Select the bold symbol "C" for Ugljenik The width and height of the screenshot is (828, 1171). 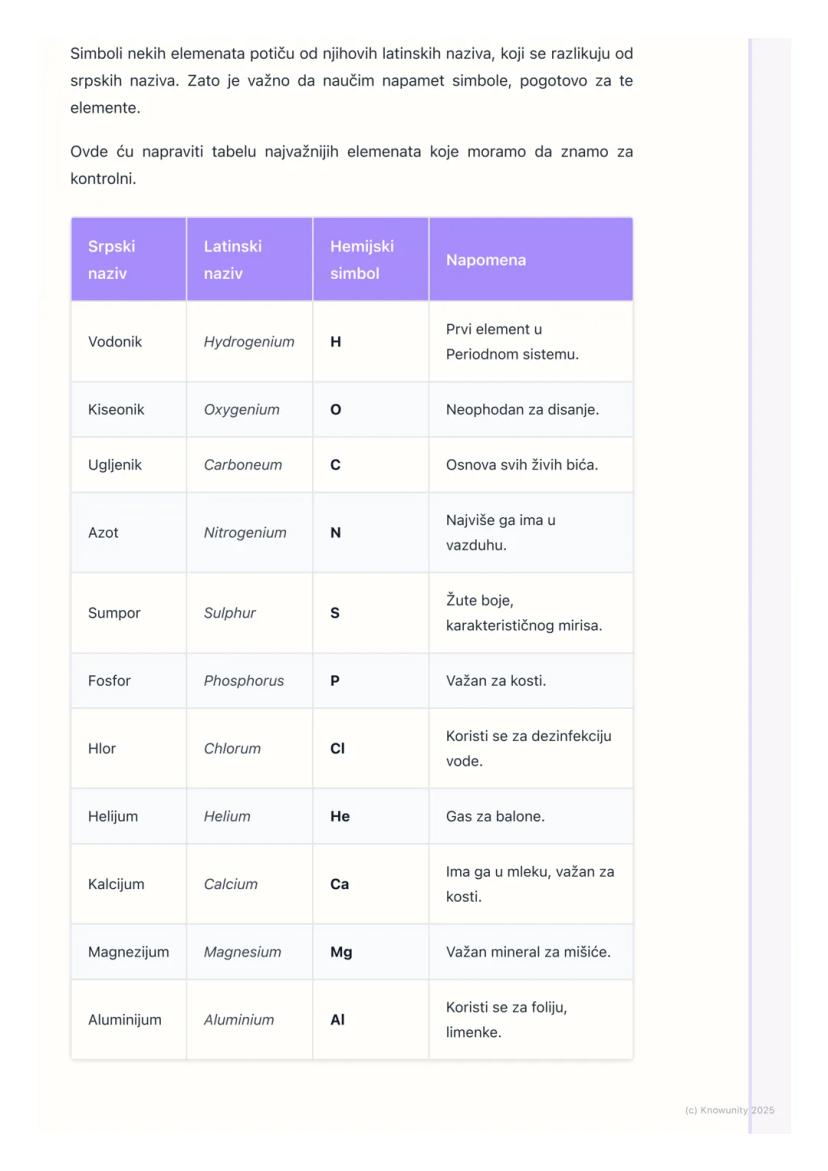pos(336,465)
